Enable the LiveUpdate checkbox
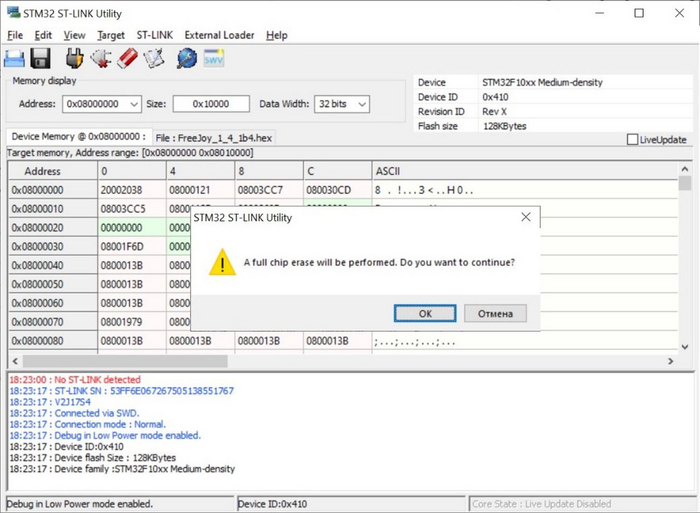The image size is (700, 513). point(632,140)
